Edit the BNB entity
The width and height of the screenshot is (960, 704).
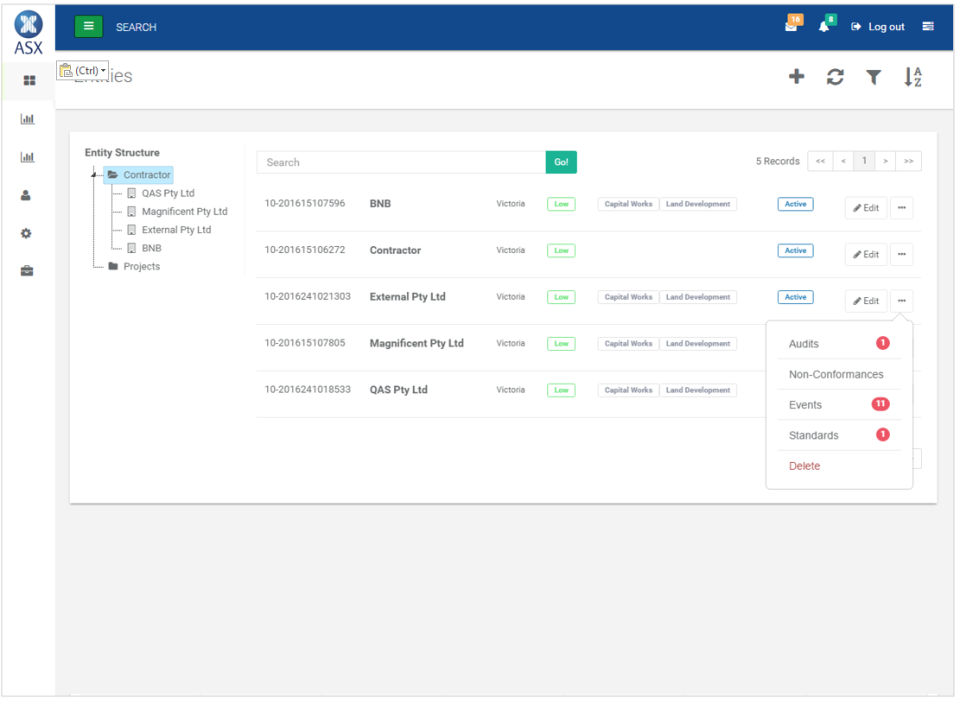[x=866, y=208]
